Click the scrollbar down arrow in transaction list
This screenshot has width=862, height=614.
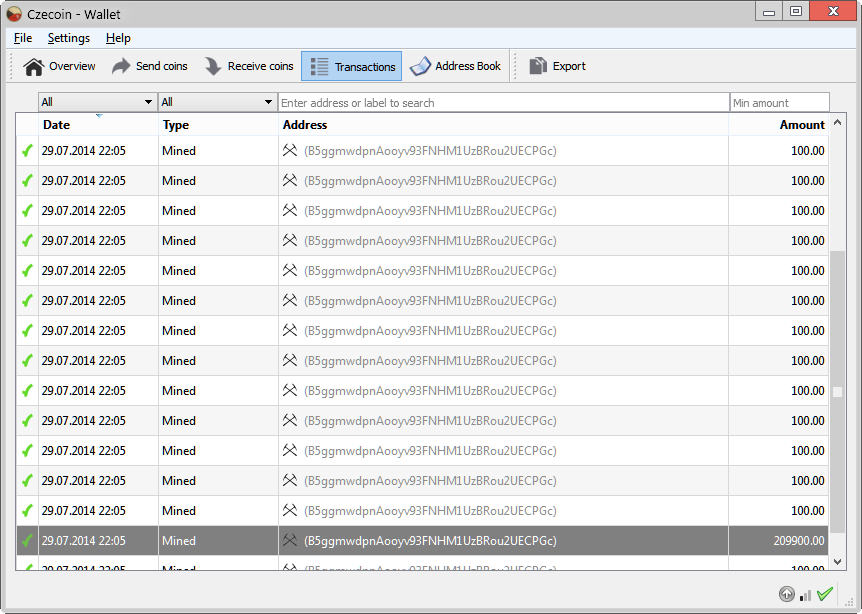837,562
